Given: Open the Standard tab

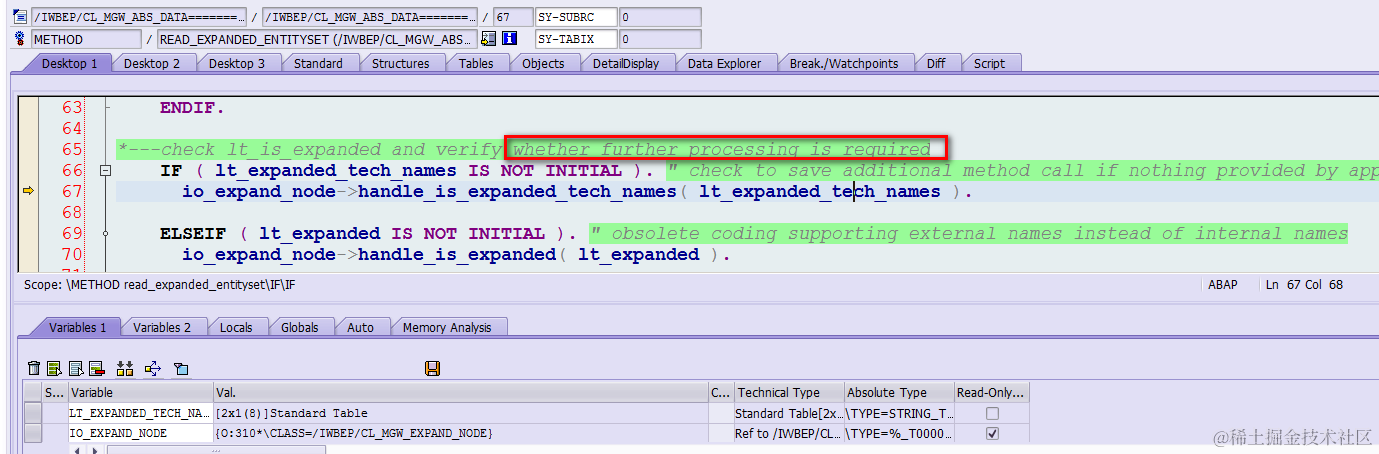Looking at the screenshot, I should (x=318, y=63).
